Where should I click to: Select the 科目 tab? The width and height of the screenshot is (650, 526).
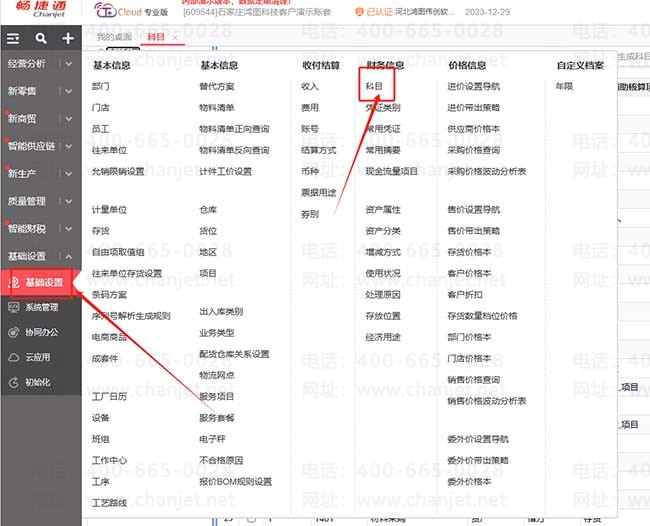point(156,37)
